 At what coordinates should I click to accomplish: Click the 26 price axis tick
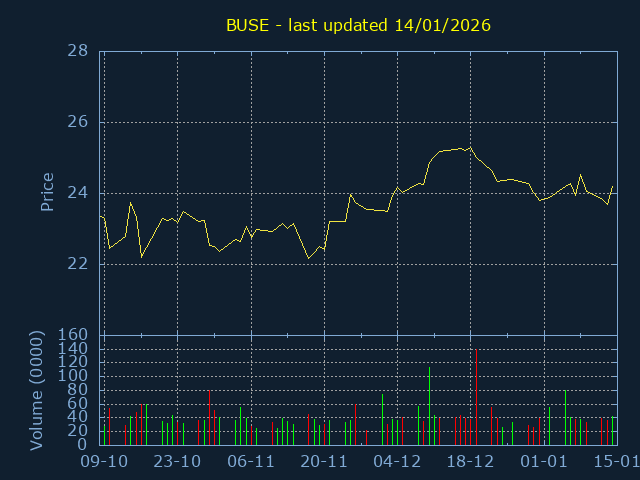point(79,122)
